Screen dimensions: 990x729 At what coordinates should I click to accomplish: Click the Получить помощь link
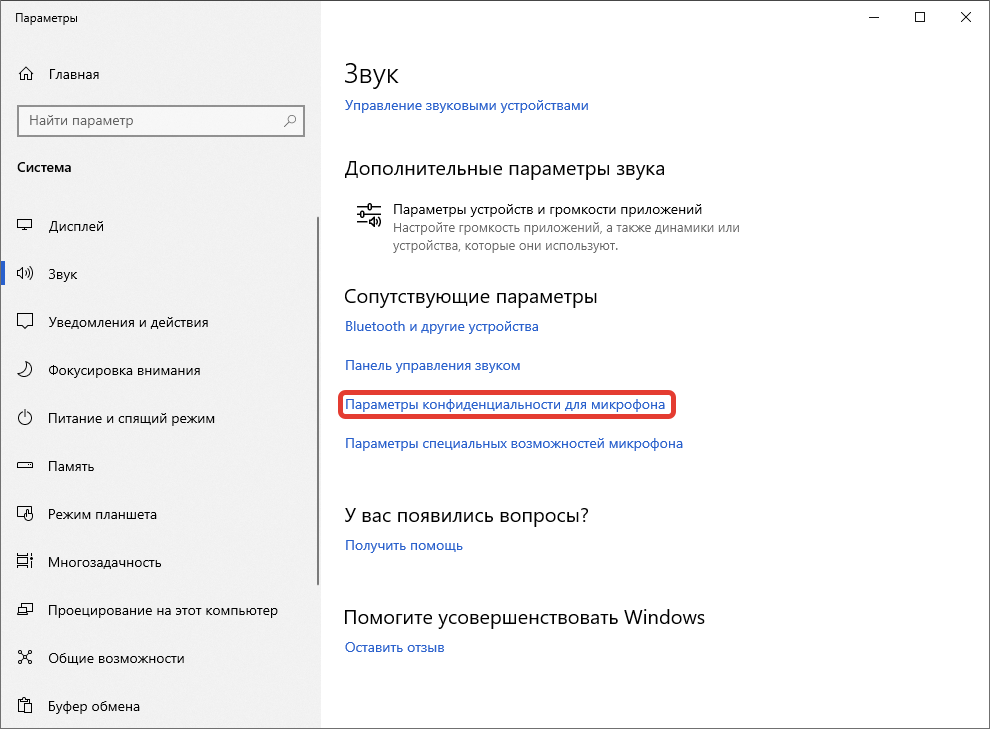click(403, 545)
